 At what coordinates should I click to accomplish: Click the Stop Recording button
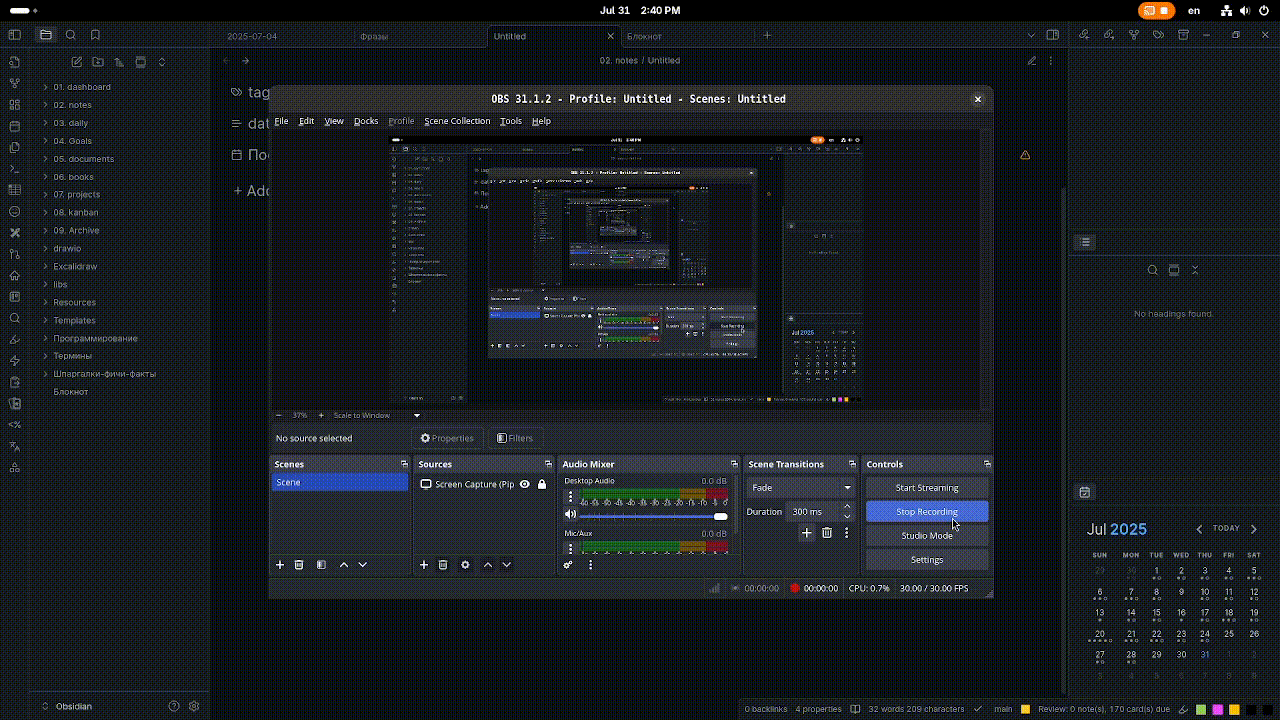927,512
